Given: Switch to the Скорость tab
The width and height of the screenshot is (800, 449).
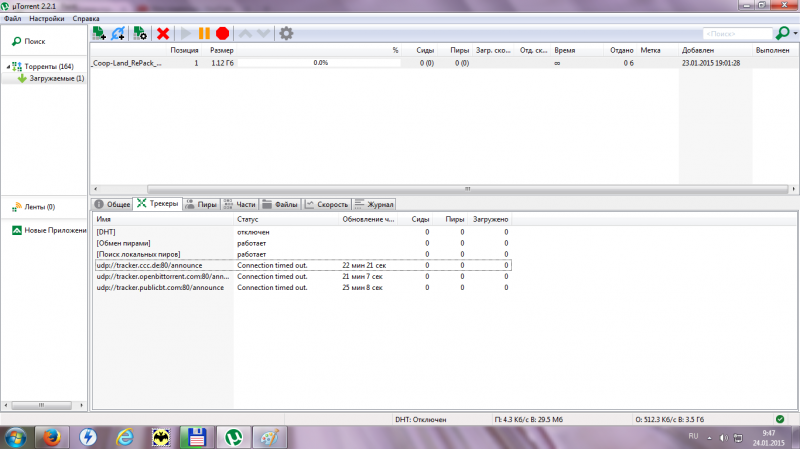Looking at the screenshot, I should click(x=327, y=204).
